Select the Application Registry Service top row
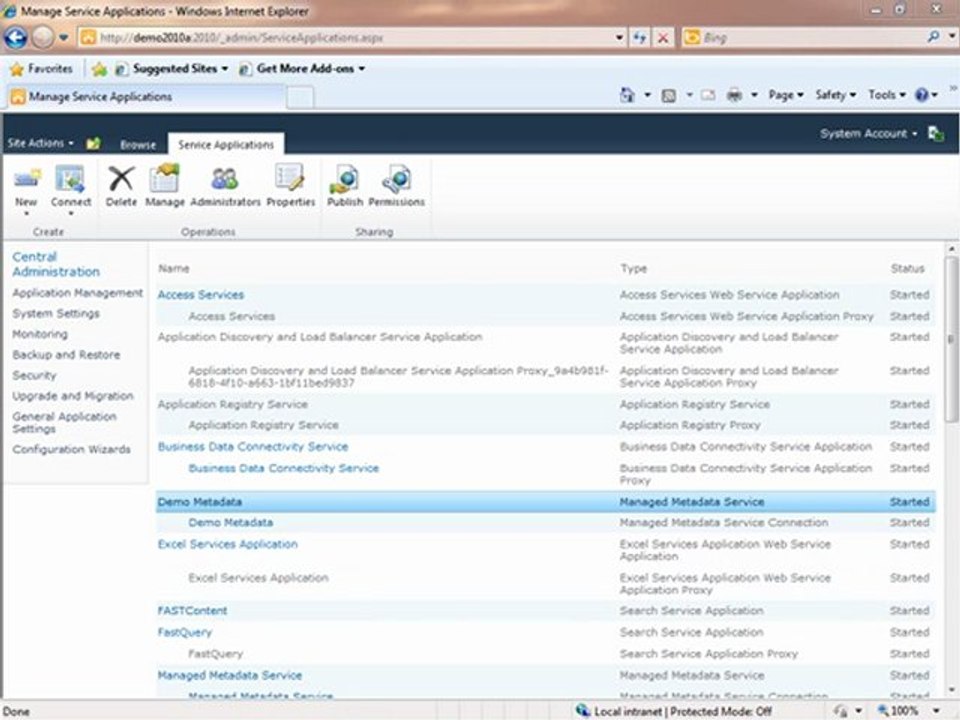960x720 pixels. (546, 404)
